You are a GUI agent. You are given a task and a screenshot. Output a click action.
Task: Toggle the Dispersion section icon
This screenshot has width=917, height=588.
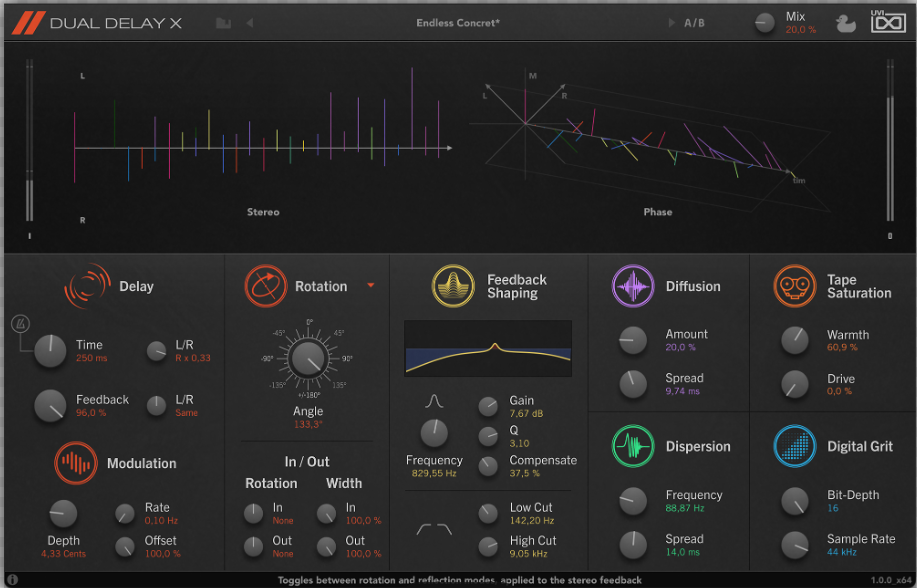click(x=633, y=446)
